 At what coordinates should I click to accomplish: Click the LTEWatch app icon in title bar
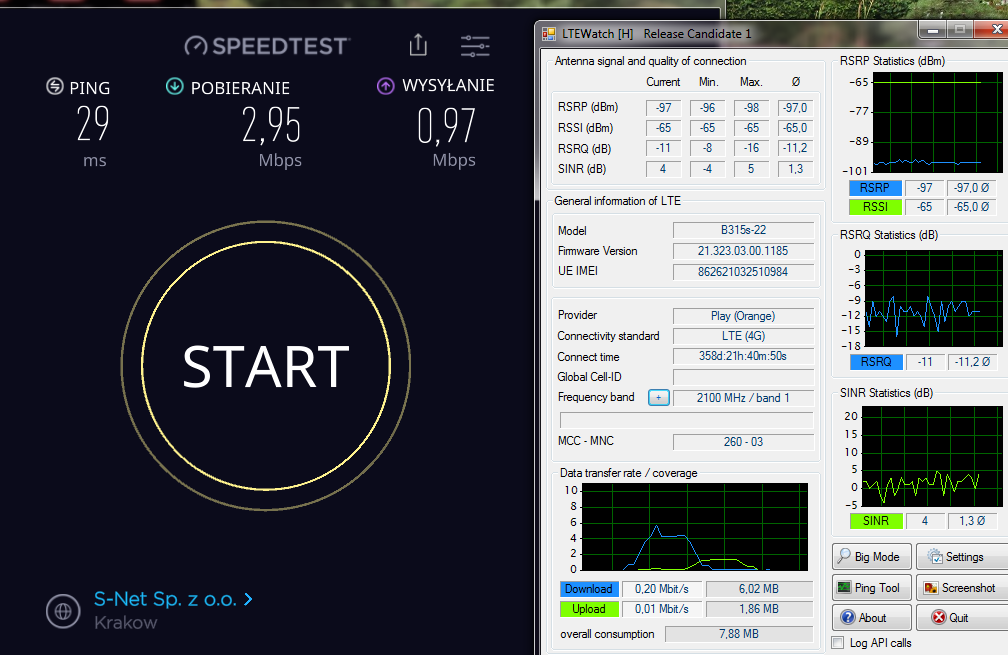pos(548,33)
